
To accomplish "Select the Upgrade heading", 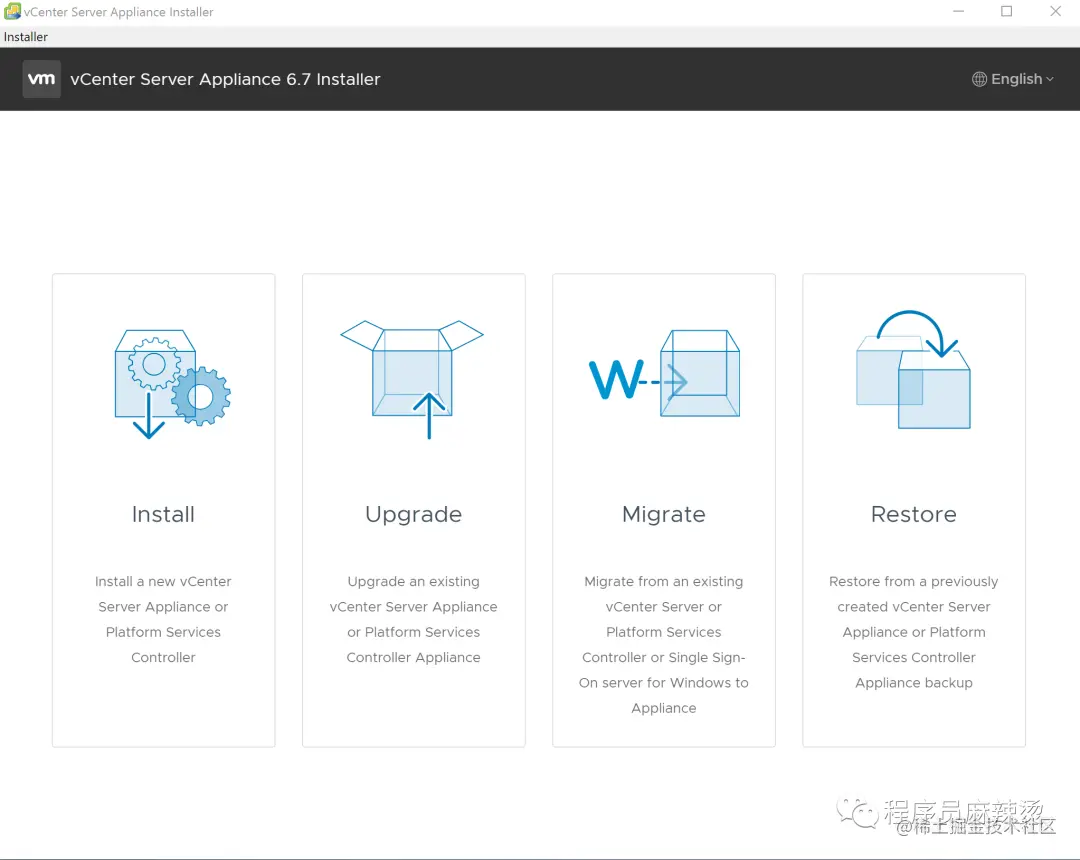I will click(x=413, y=515).
